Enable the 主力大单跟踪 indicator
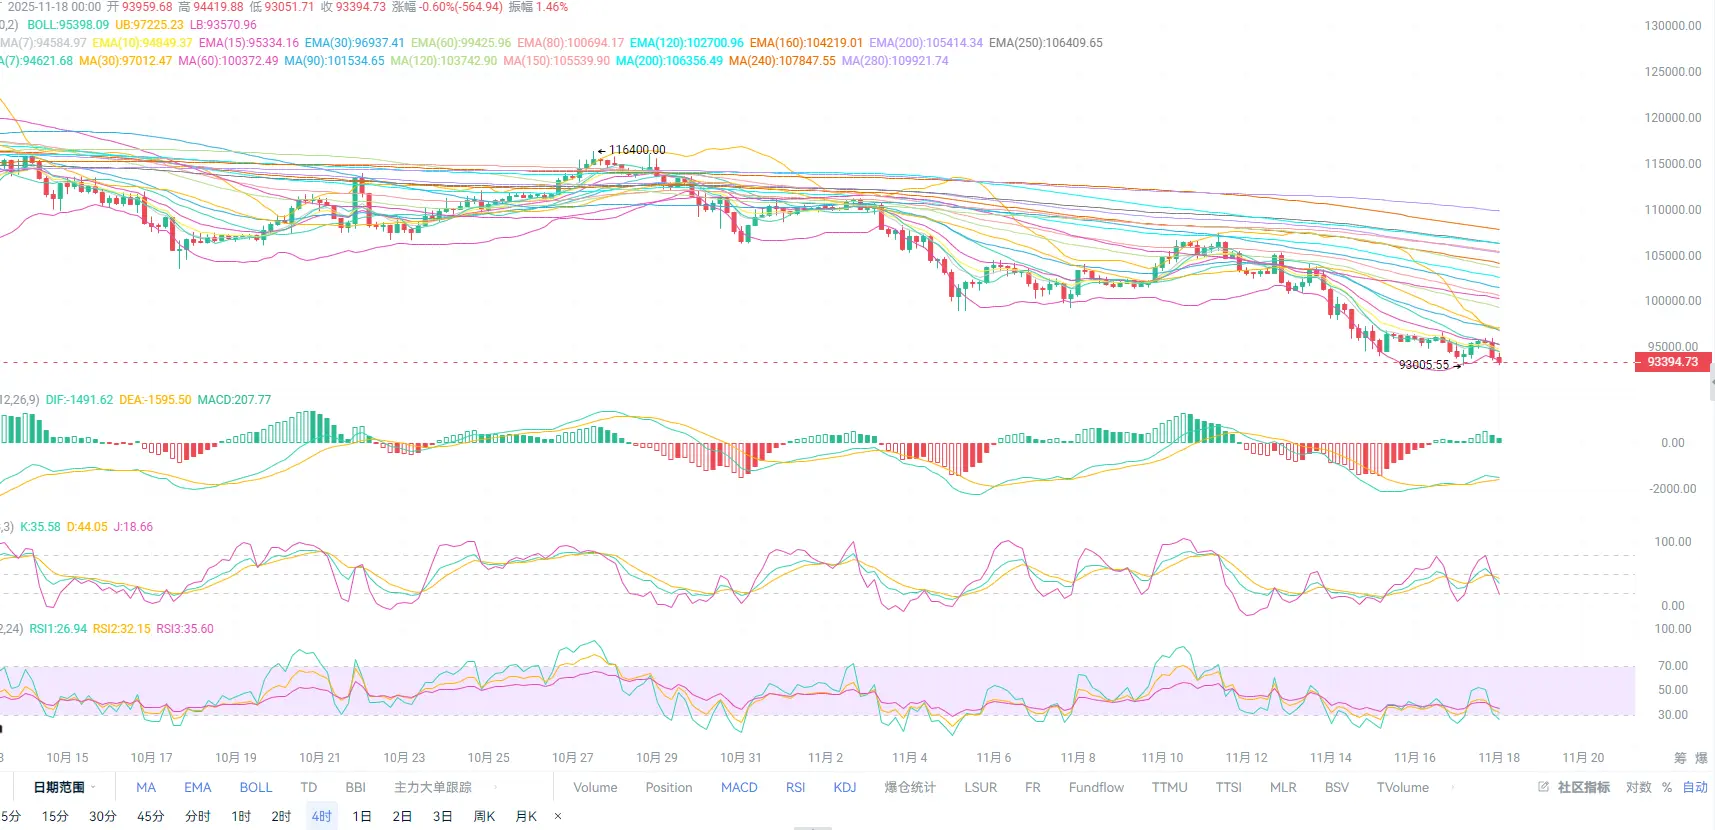 [433, 787]
